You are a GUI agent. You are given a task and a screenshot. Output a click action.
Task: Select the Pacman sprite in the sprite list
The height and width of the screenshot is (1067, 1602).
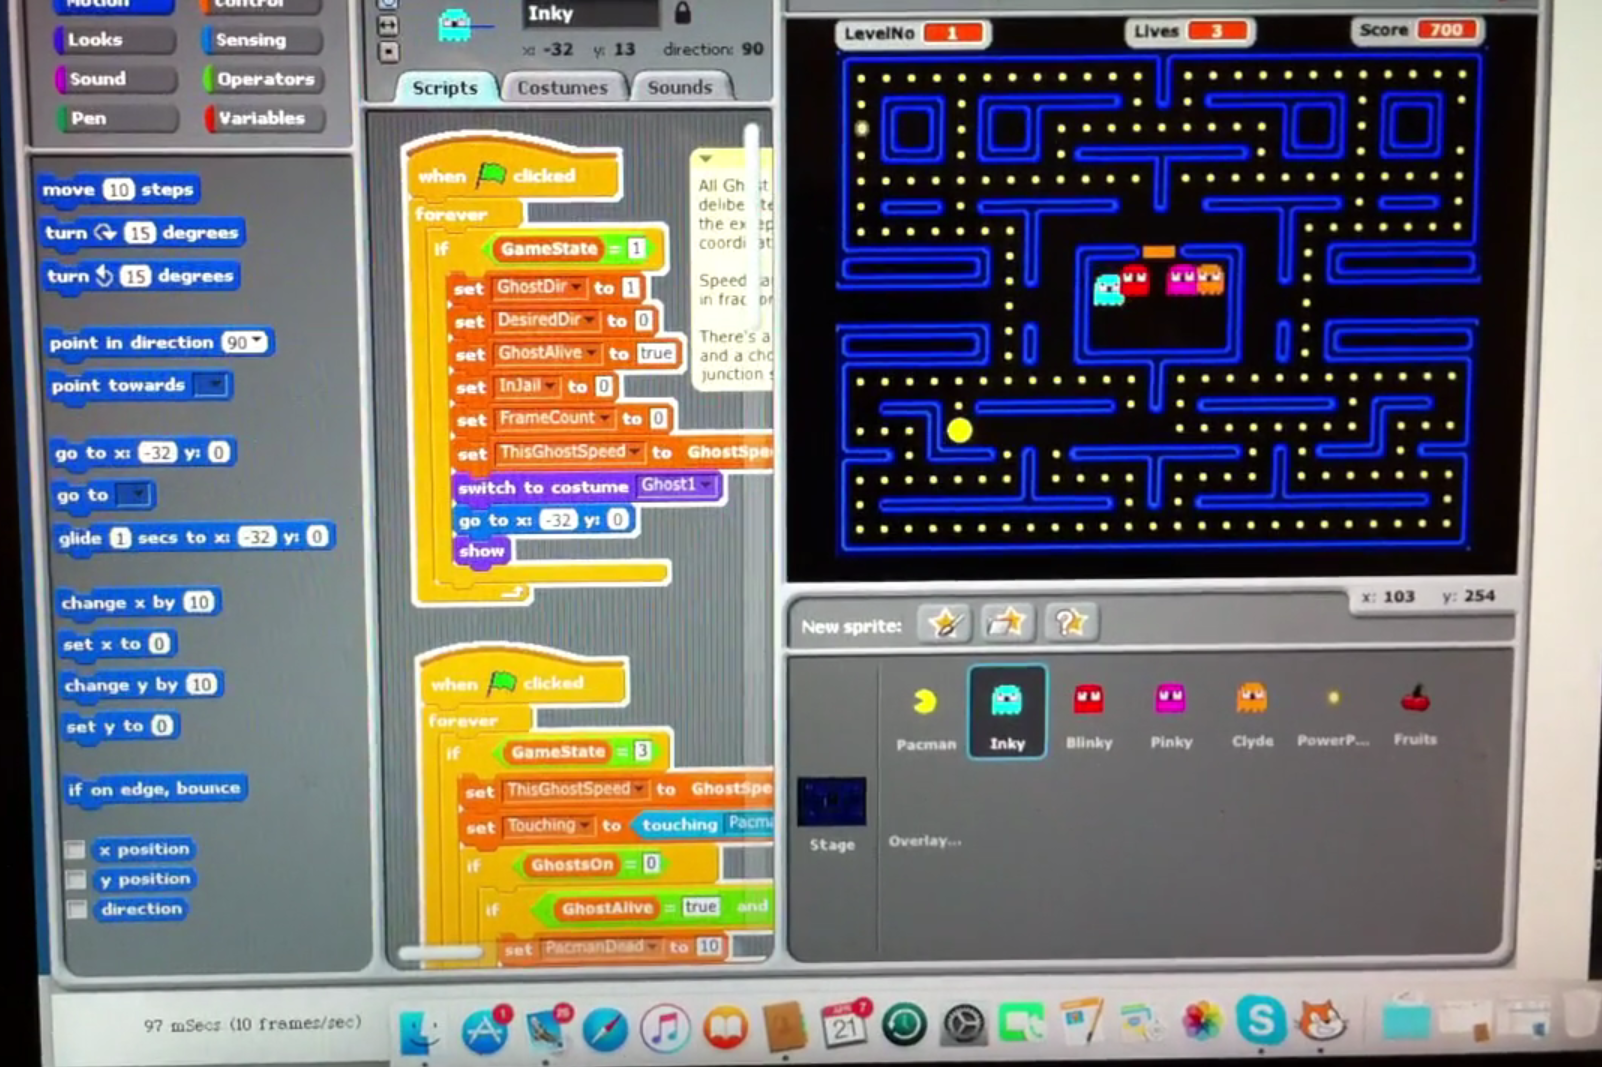click(x=925, y=714)
